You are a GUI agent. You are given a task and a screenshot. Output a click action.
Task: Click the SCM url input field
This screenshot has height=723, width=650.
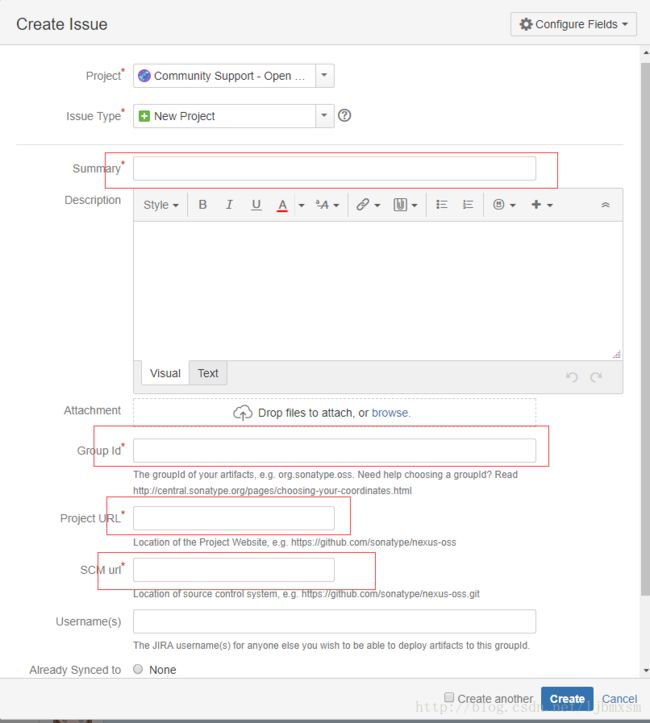pyautogui.click(x=234, y=570)
